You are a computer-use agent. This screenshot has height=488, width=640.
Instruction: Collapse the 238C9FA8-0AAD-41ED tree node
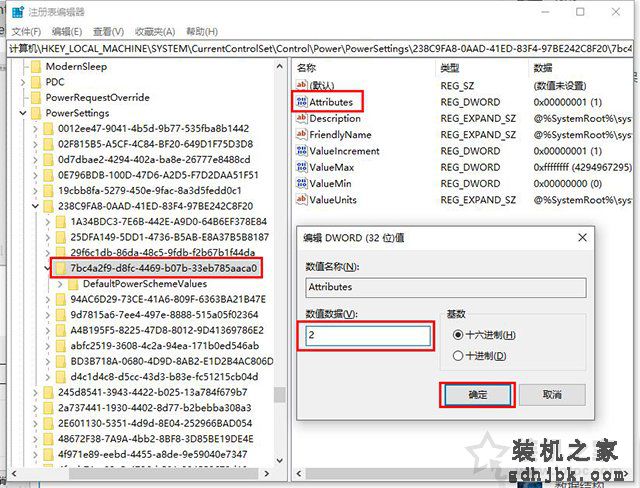tap(36, 206)
